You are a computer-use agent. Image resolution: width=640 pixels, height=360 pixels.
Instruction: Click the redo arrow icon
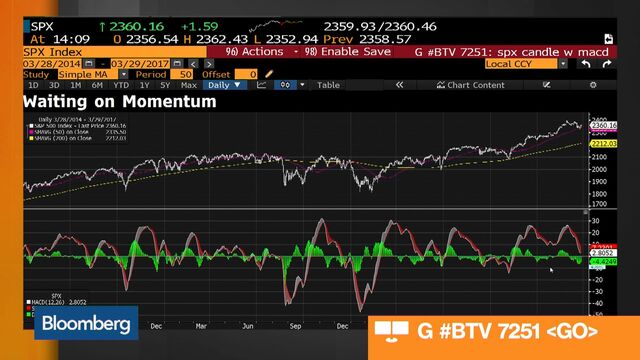click(x=607, y=64)
